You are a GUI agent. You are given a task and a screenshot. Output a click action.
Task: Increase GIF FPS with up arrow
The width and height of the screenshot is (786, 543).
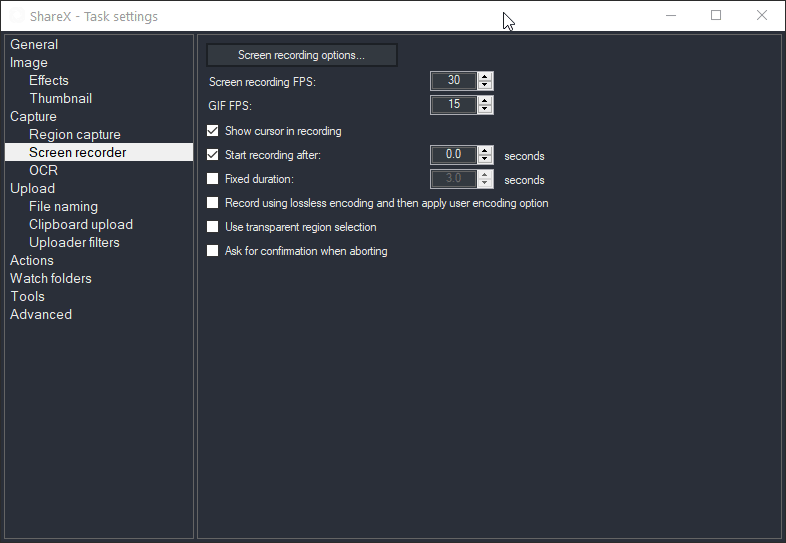[485, 101]
